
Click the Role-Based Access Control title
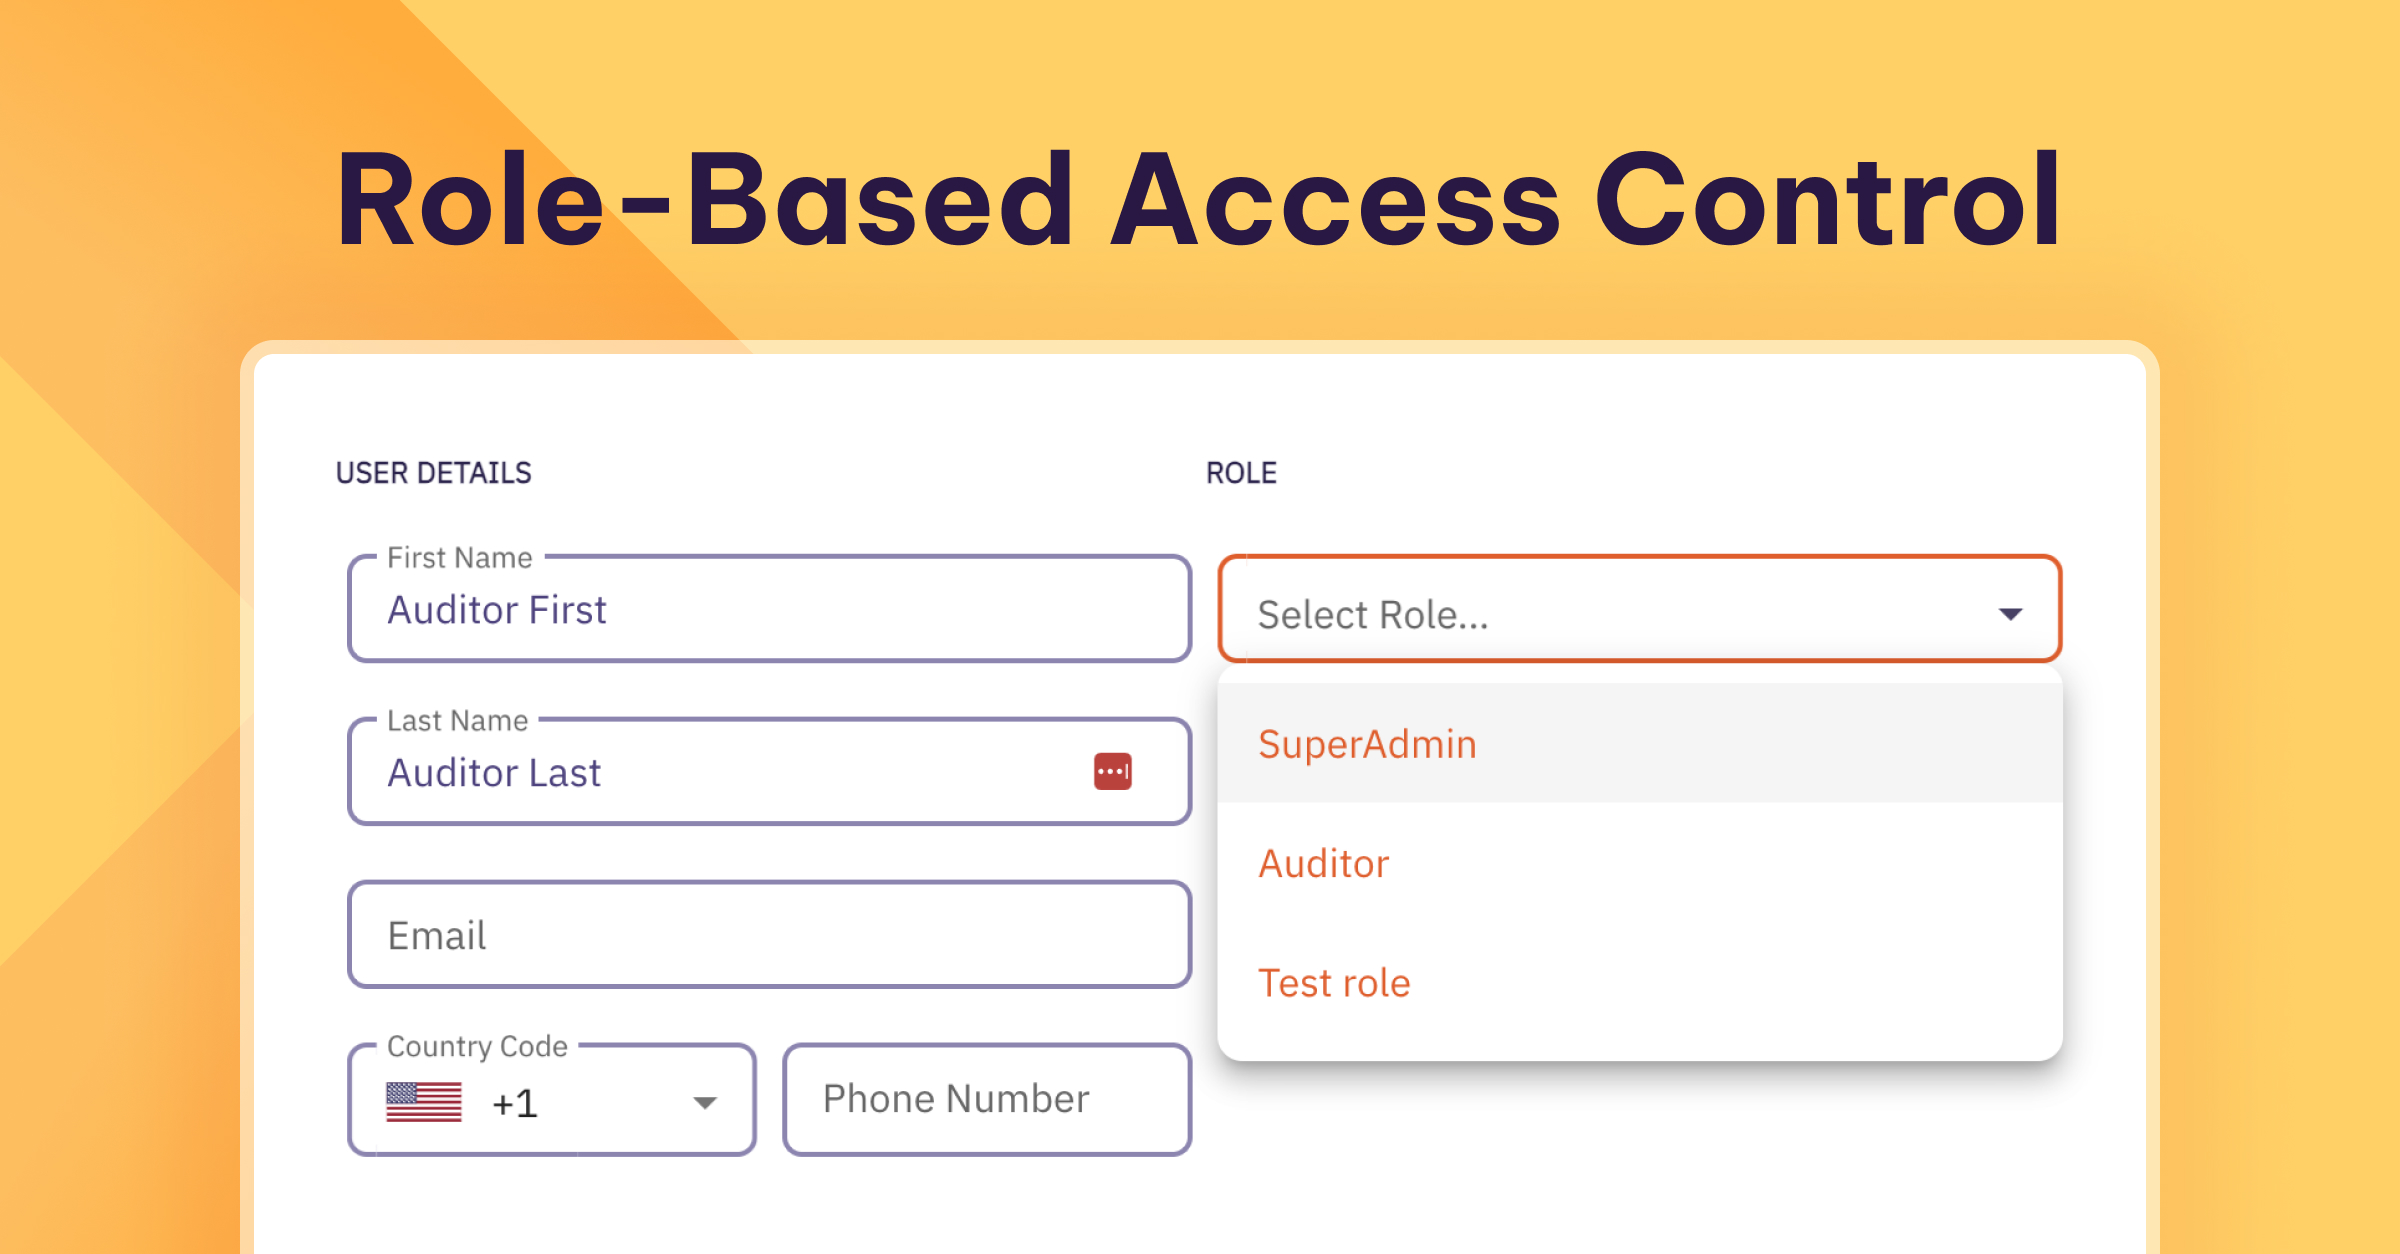1199,202
